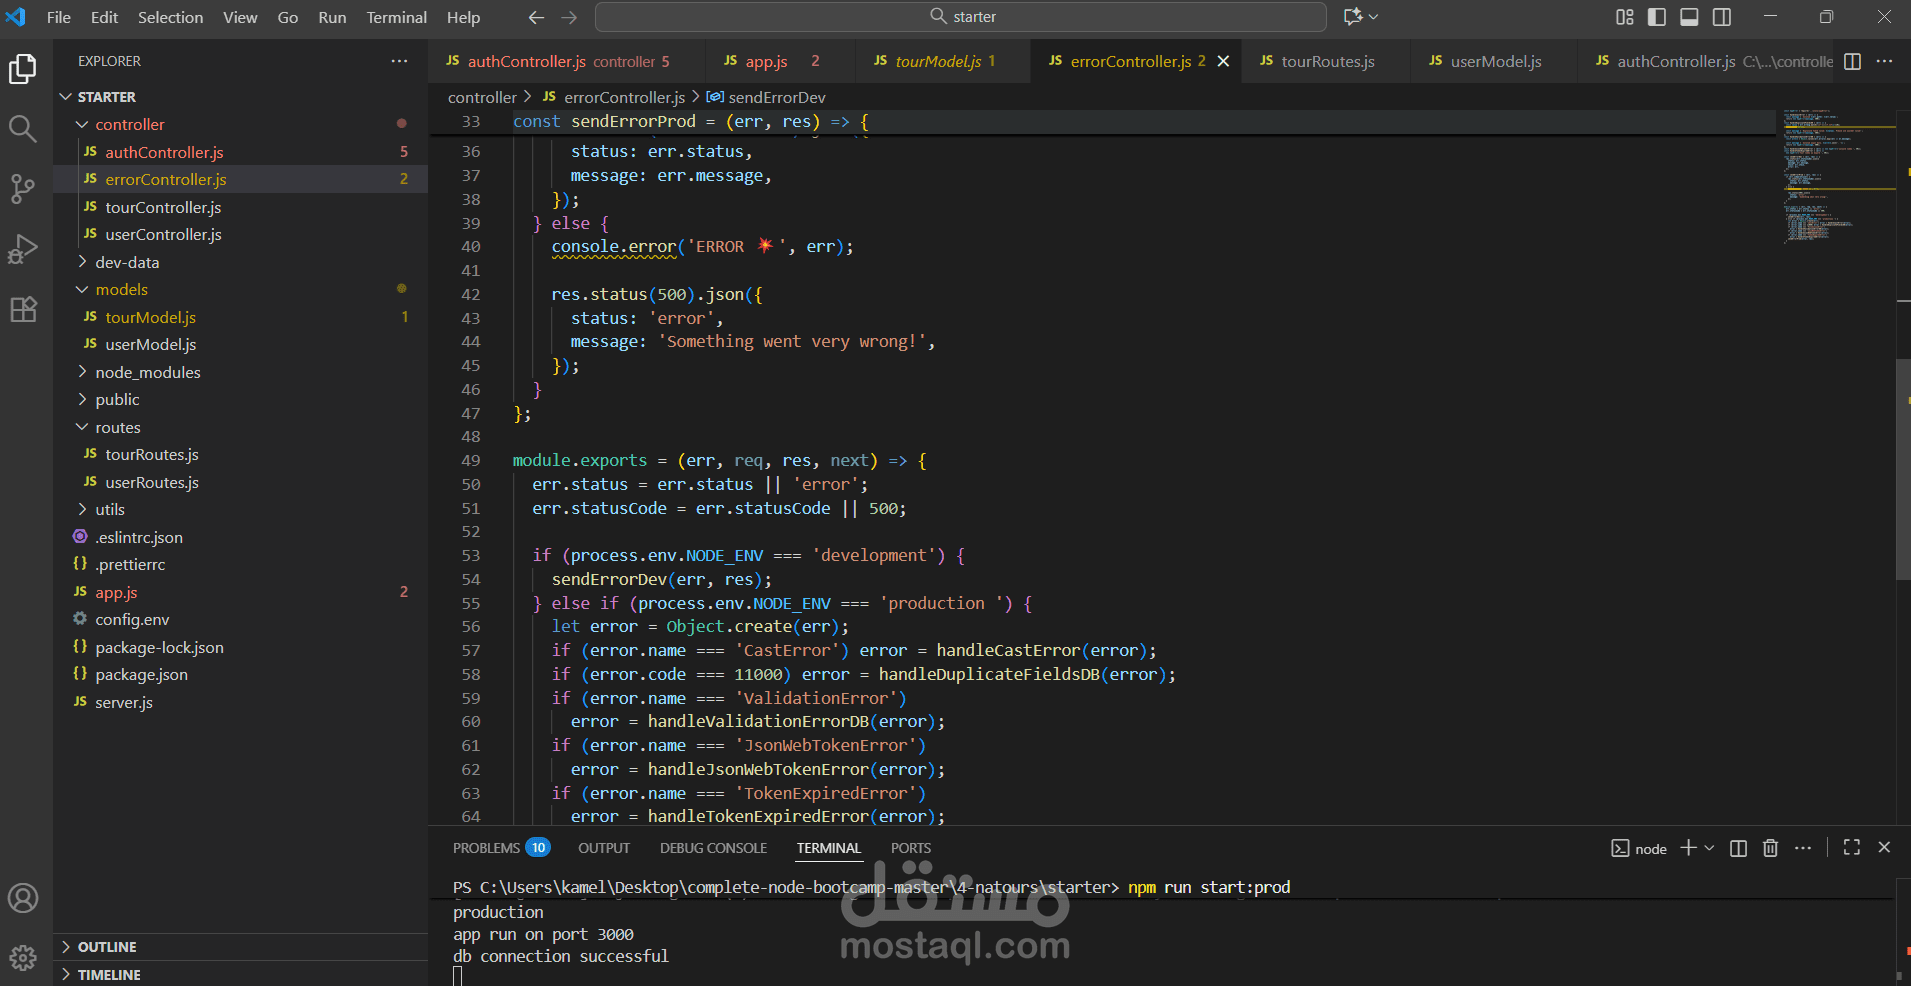Switch to the userModel.js editor tab
Screen dimensions: 1911x986
[x=1494, y=61]
